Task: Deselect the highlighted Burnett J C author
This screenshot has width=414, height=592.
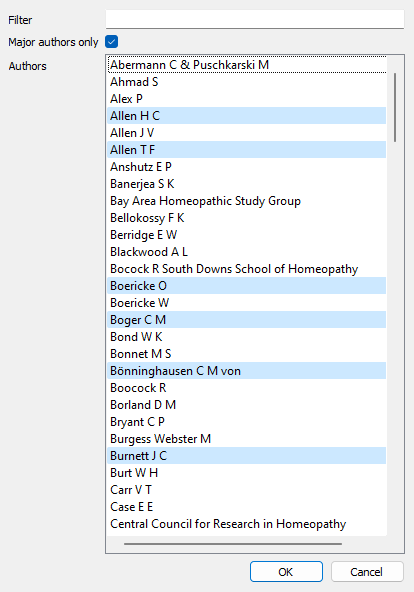Action: (247, 456)
